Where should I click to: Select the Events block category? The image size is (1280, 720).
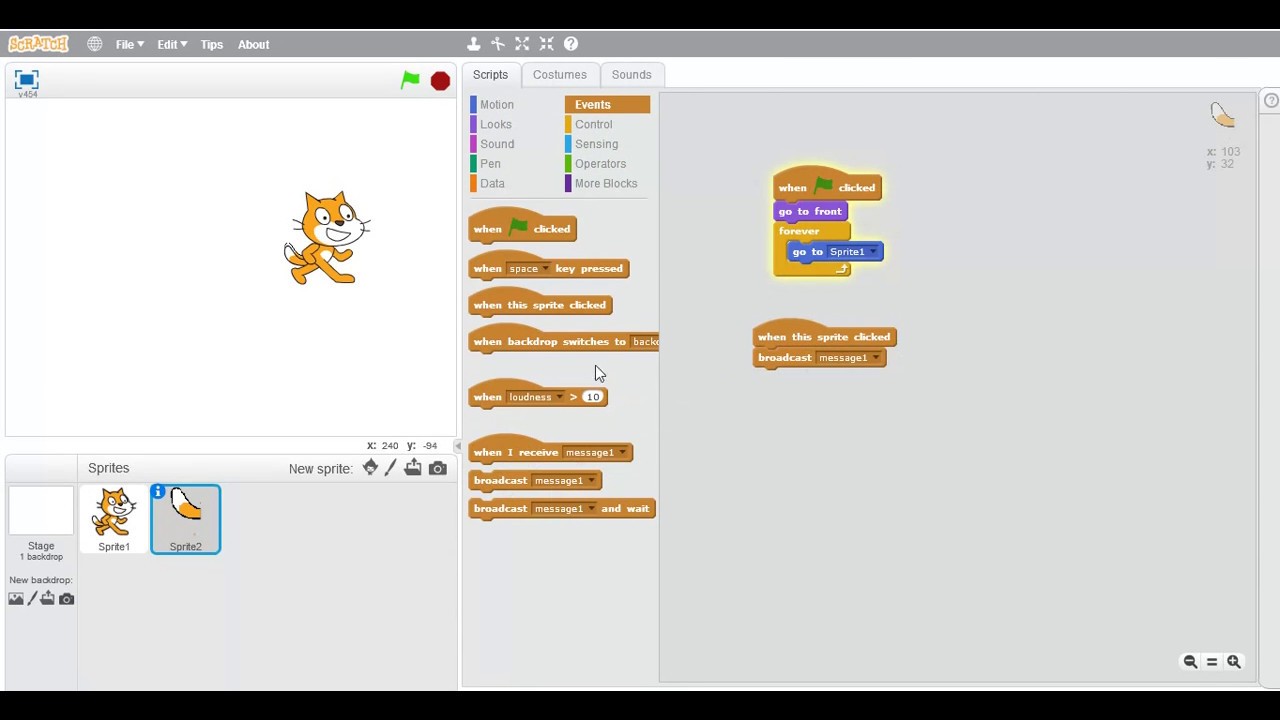pyautogui.click(x=607, y=105)
